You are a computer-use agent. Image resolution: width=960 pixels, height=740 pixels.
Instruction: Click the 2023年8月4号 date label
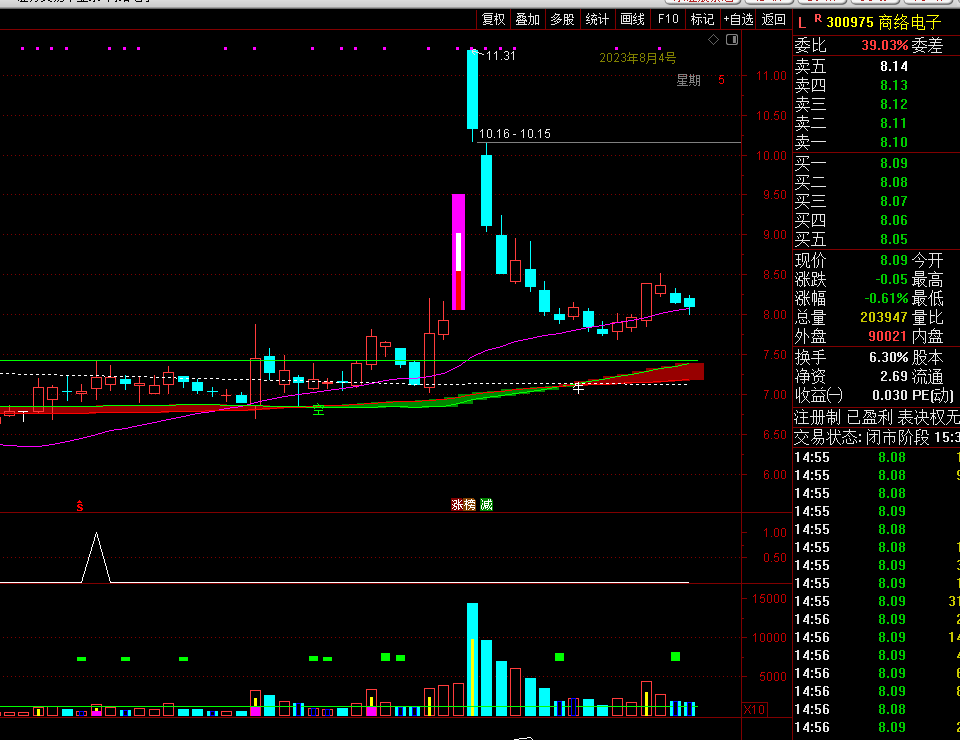(x=637, y=58)
